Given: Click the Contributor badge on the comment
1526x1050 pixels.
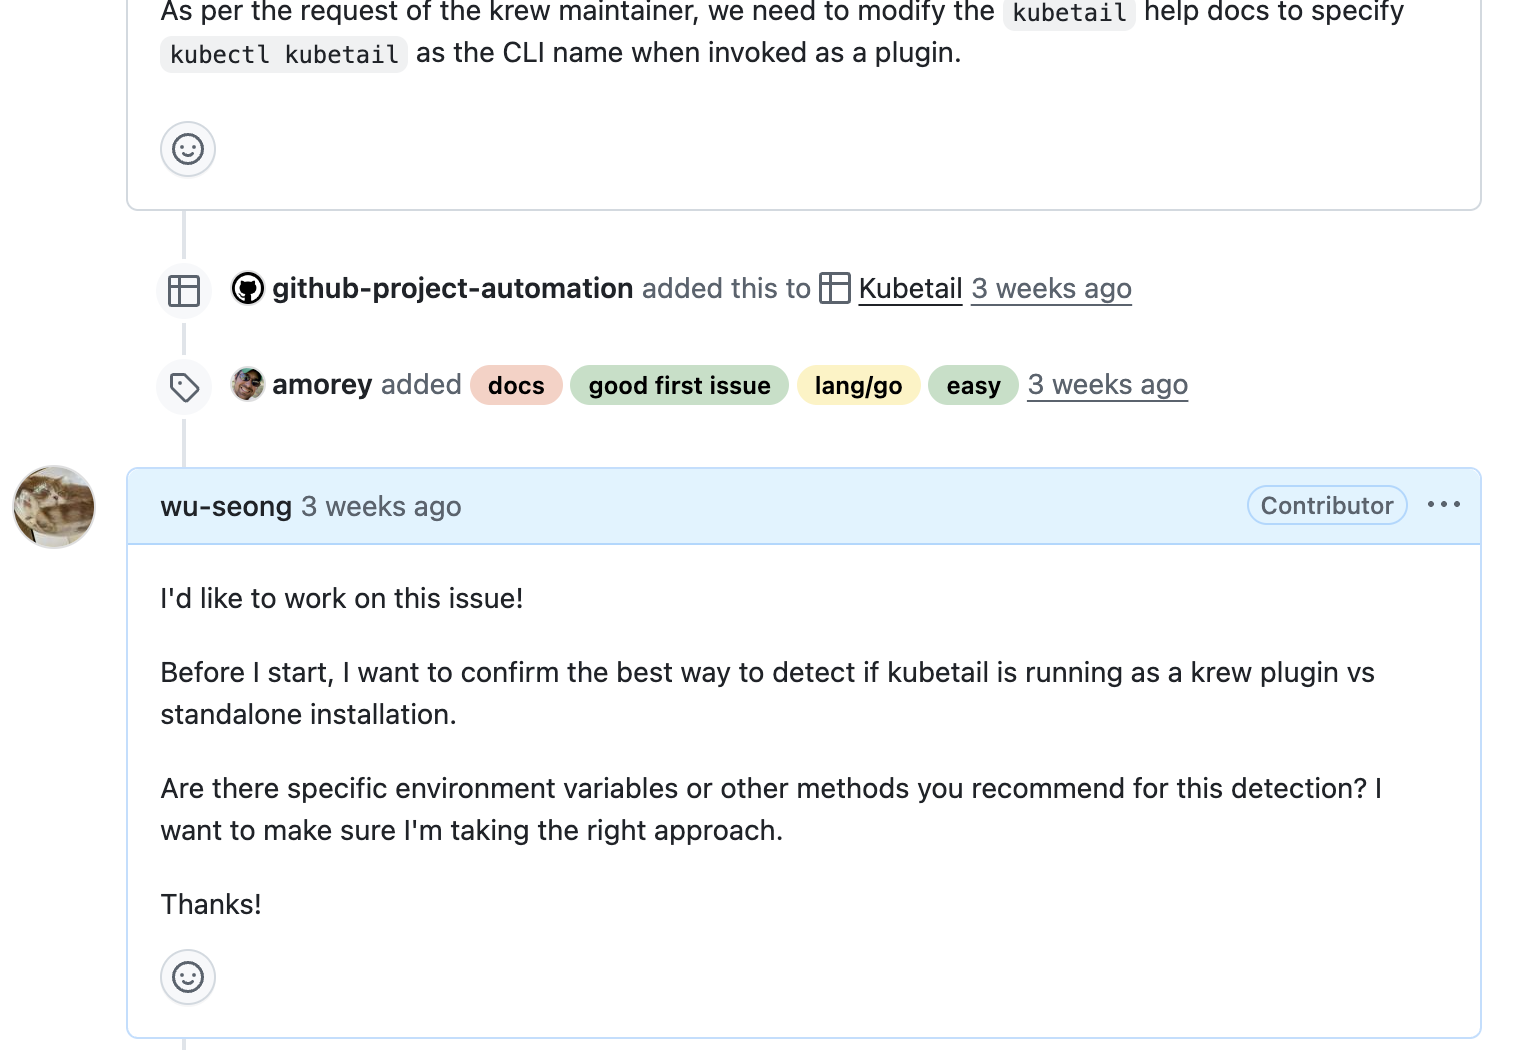Looking at the screenshot, I should coord(1326,506).
